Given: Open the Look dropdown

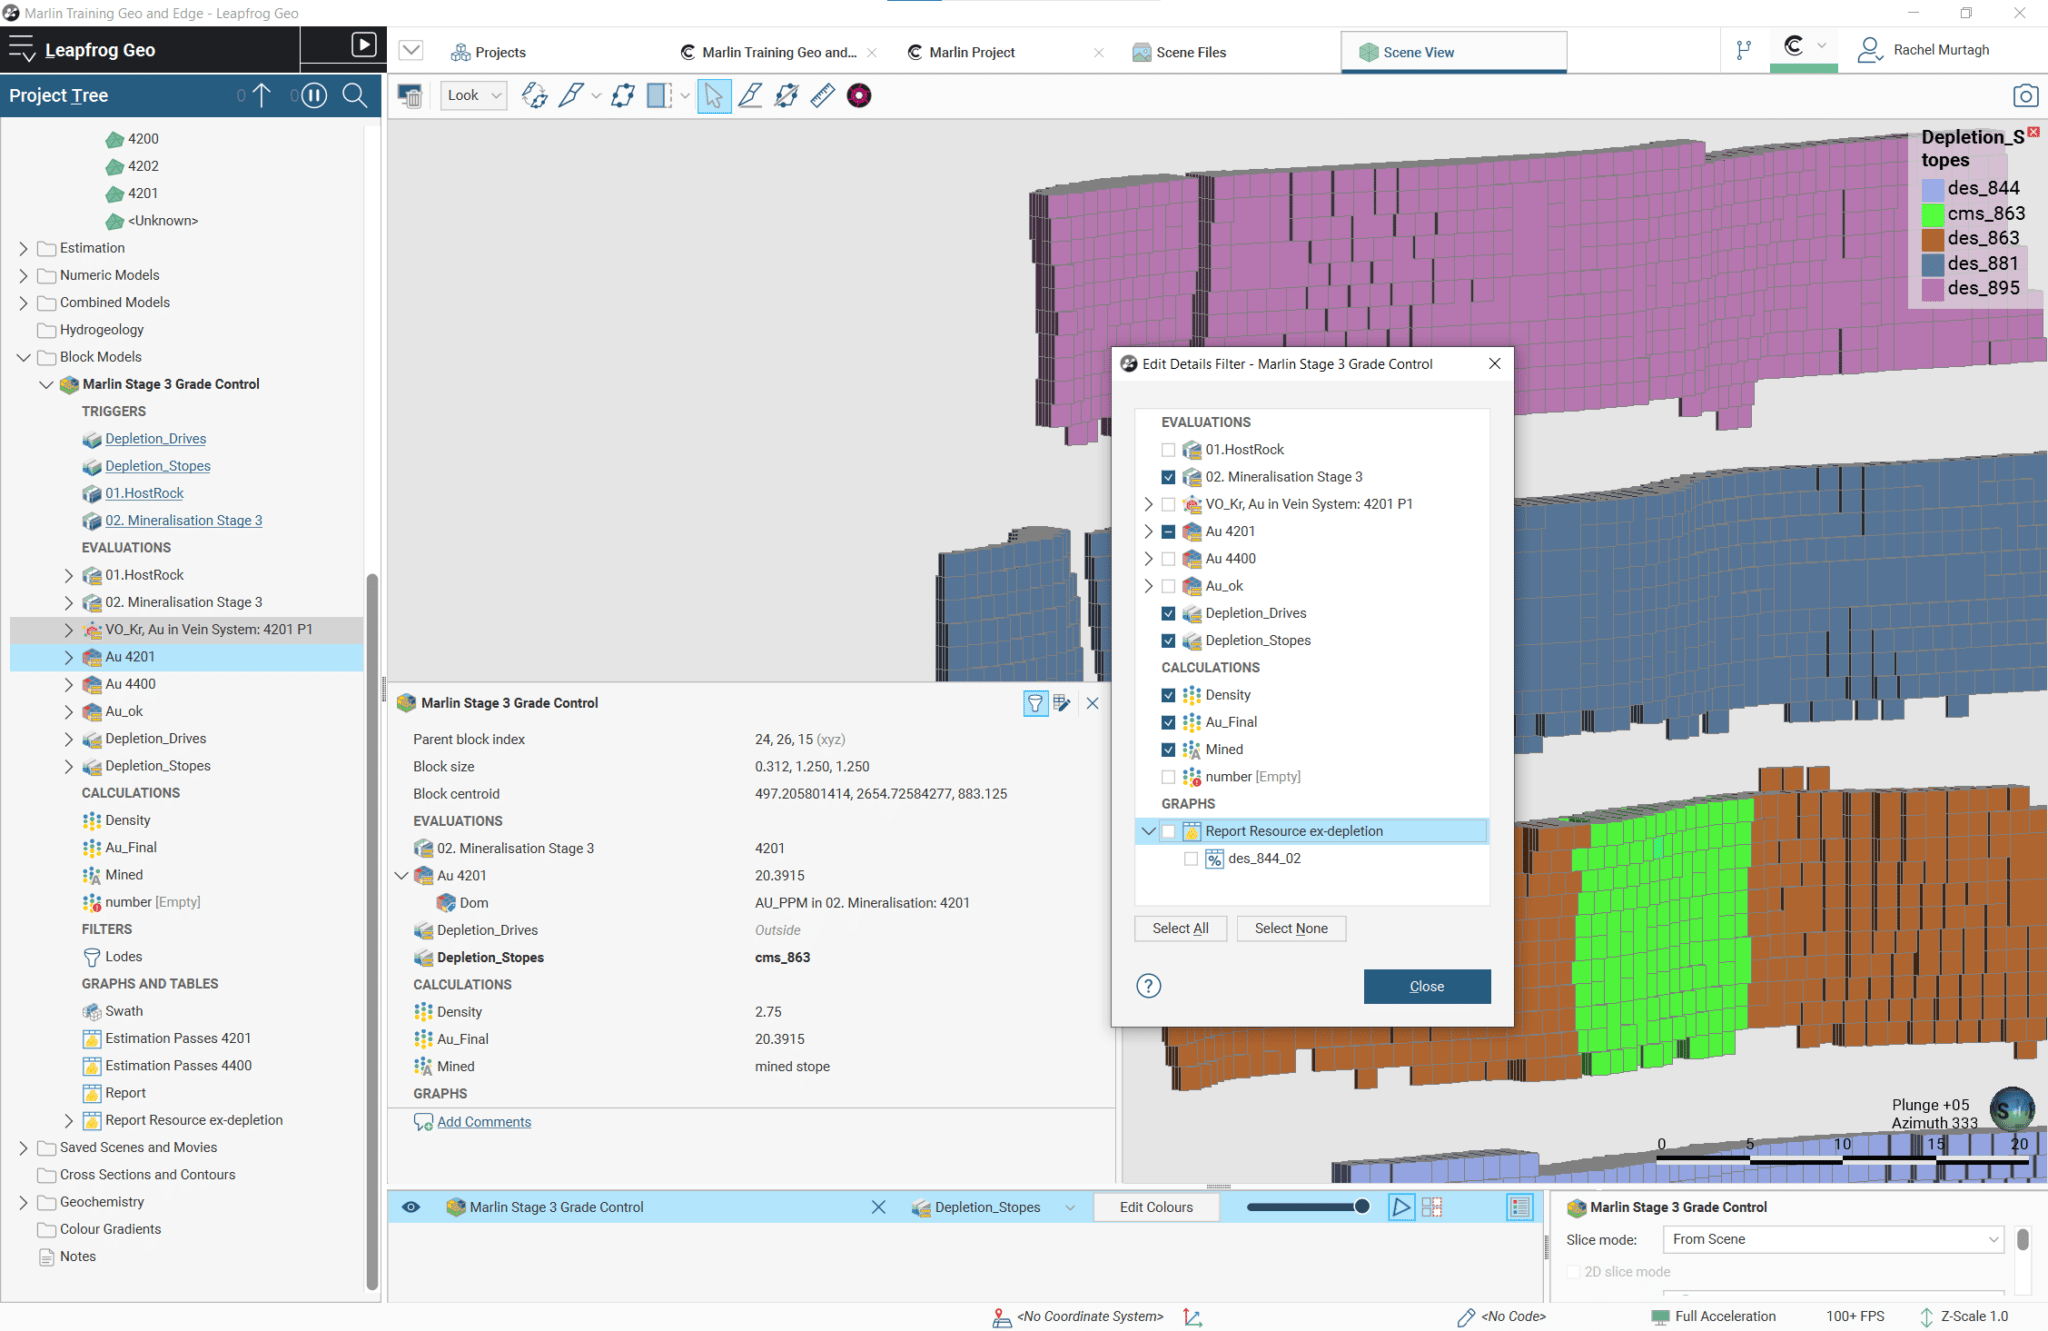Looking at the screenshot, I should [474, 96].
